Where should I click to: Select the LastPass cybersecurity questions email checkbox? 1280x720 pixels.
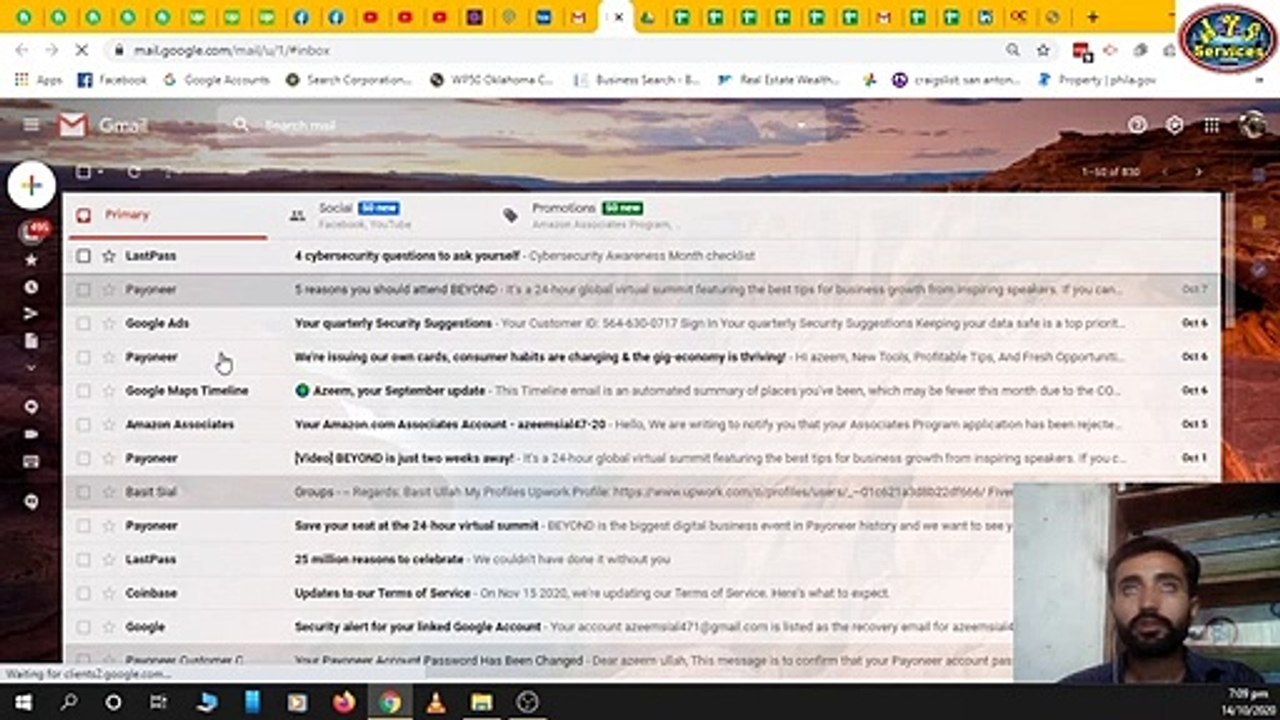click(84, 256)
